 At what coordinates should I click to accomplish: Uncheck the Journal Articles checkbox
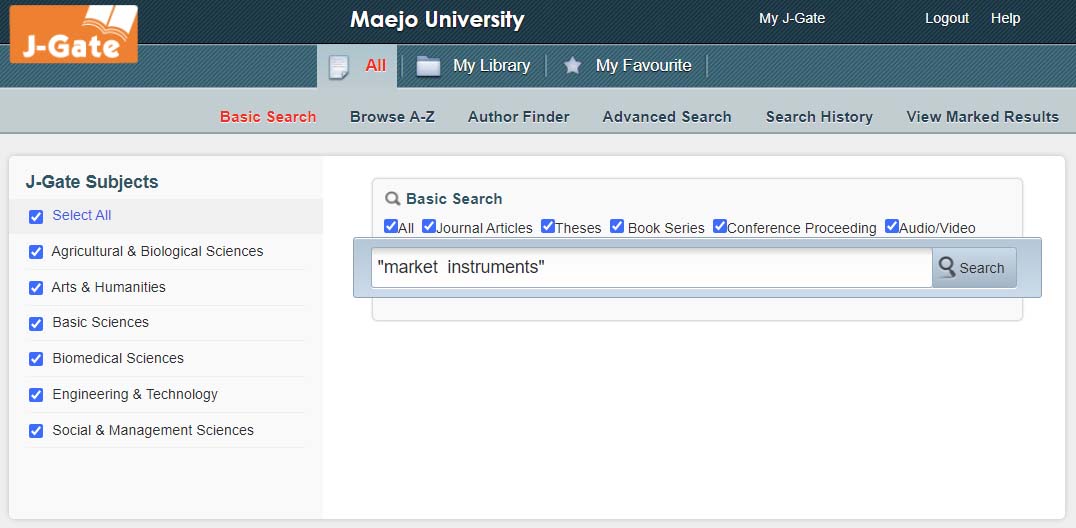[x=429, y=226]
